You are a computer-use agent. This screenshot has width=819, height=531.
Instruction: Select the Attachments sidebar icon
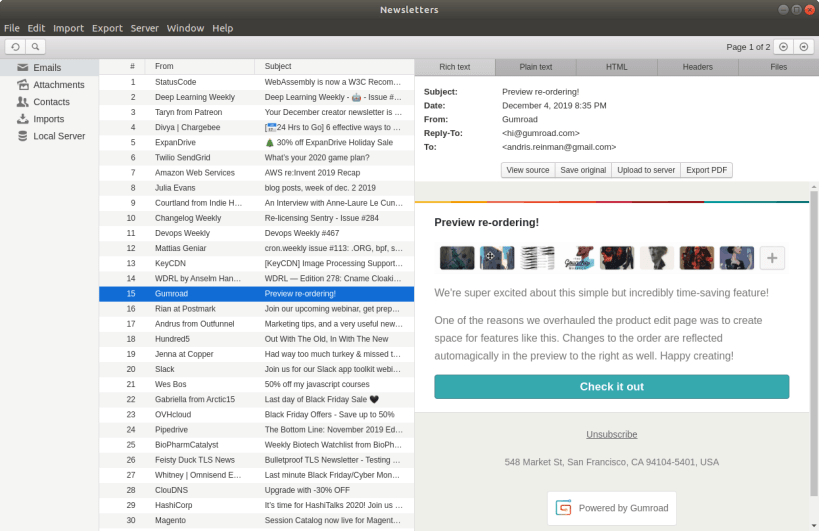[22, 85]
